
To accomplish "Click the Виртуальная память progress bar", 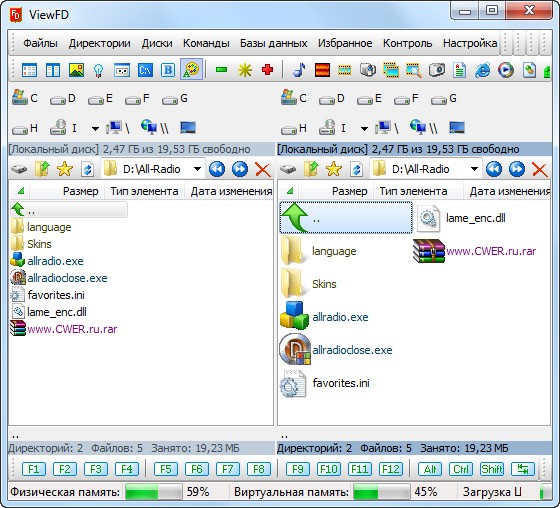I will tap(381, 492).
